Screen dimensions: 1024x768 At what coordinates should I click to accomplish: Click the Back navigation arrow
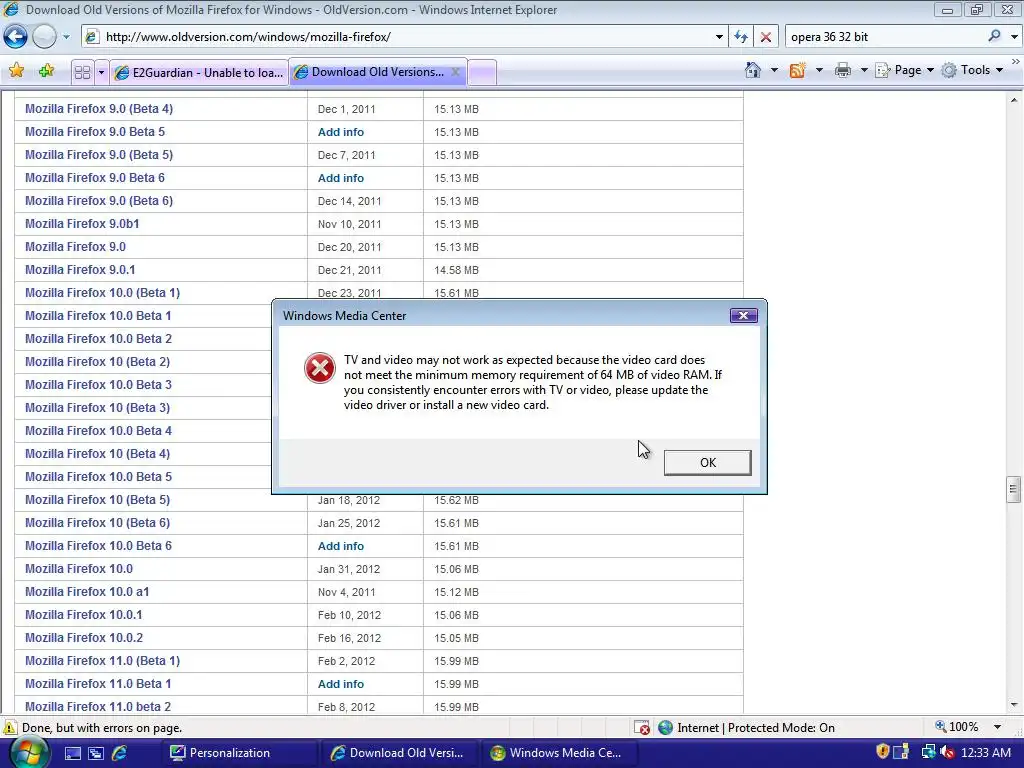pyautogui.click(x=15, y=37)
